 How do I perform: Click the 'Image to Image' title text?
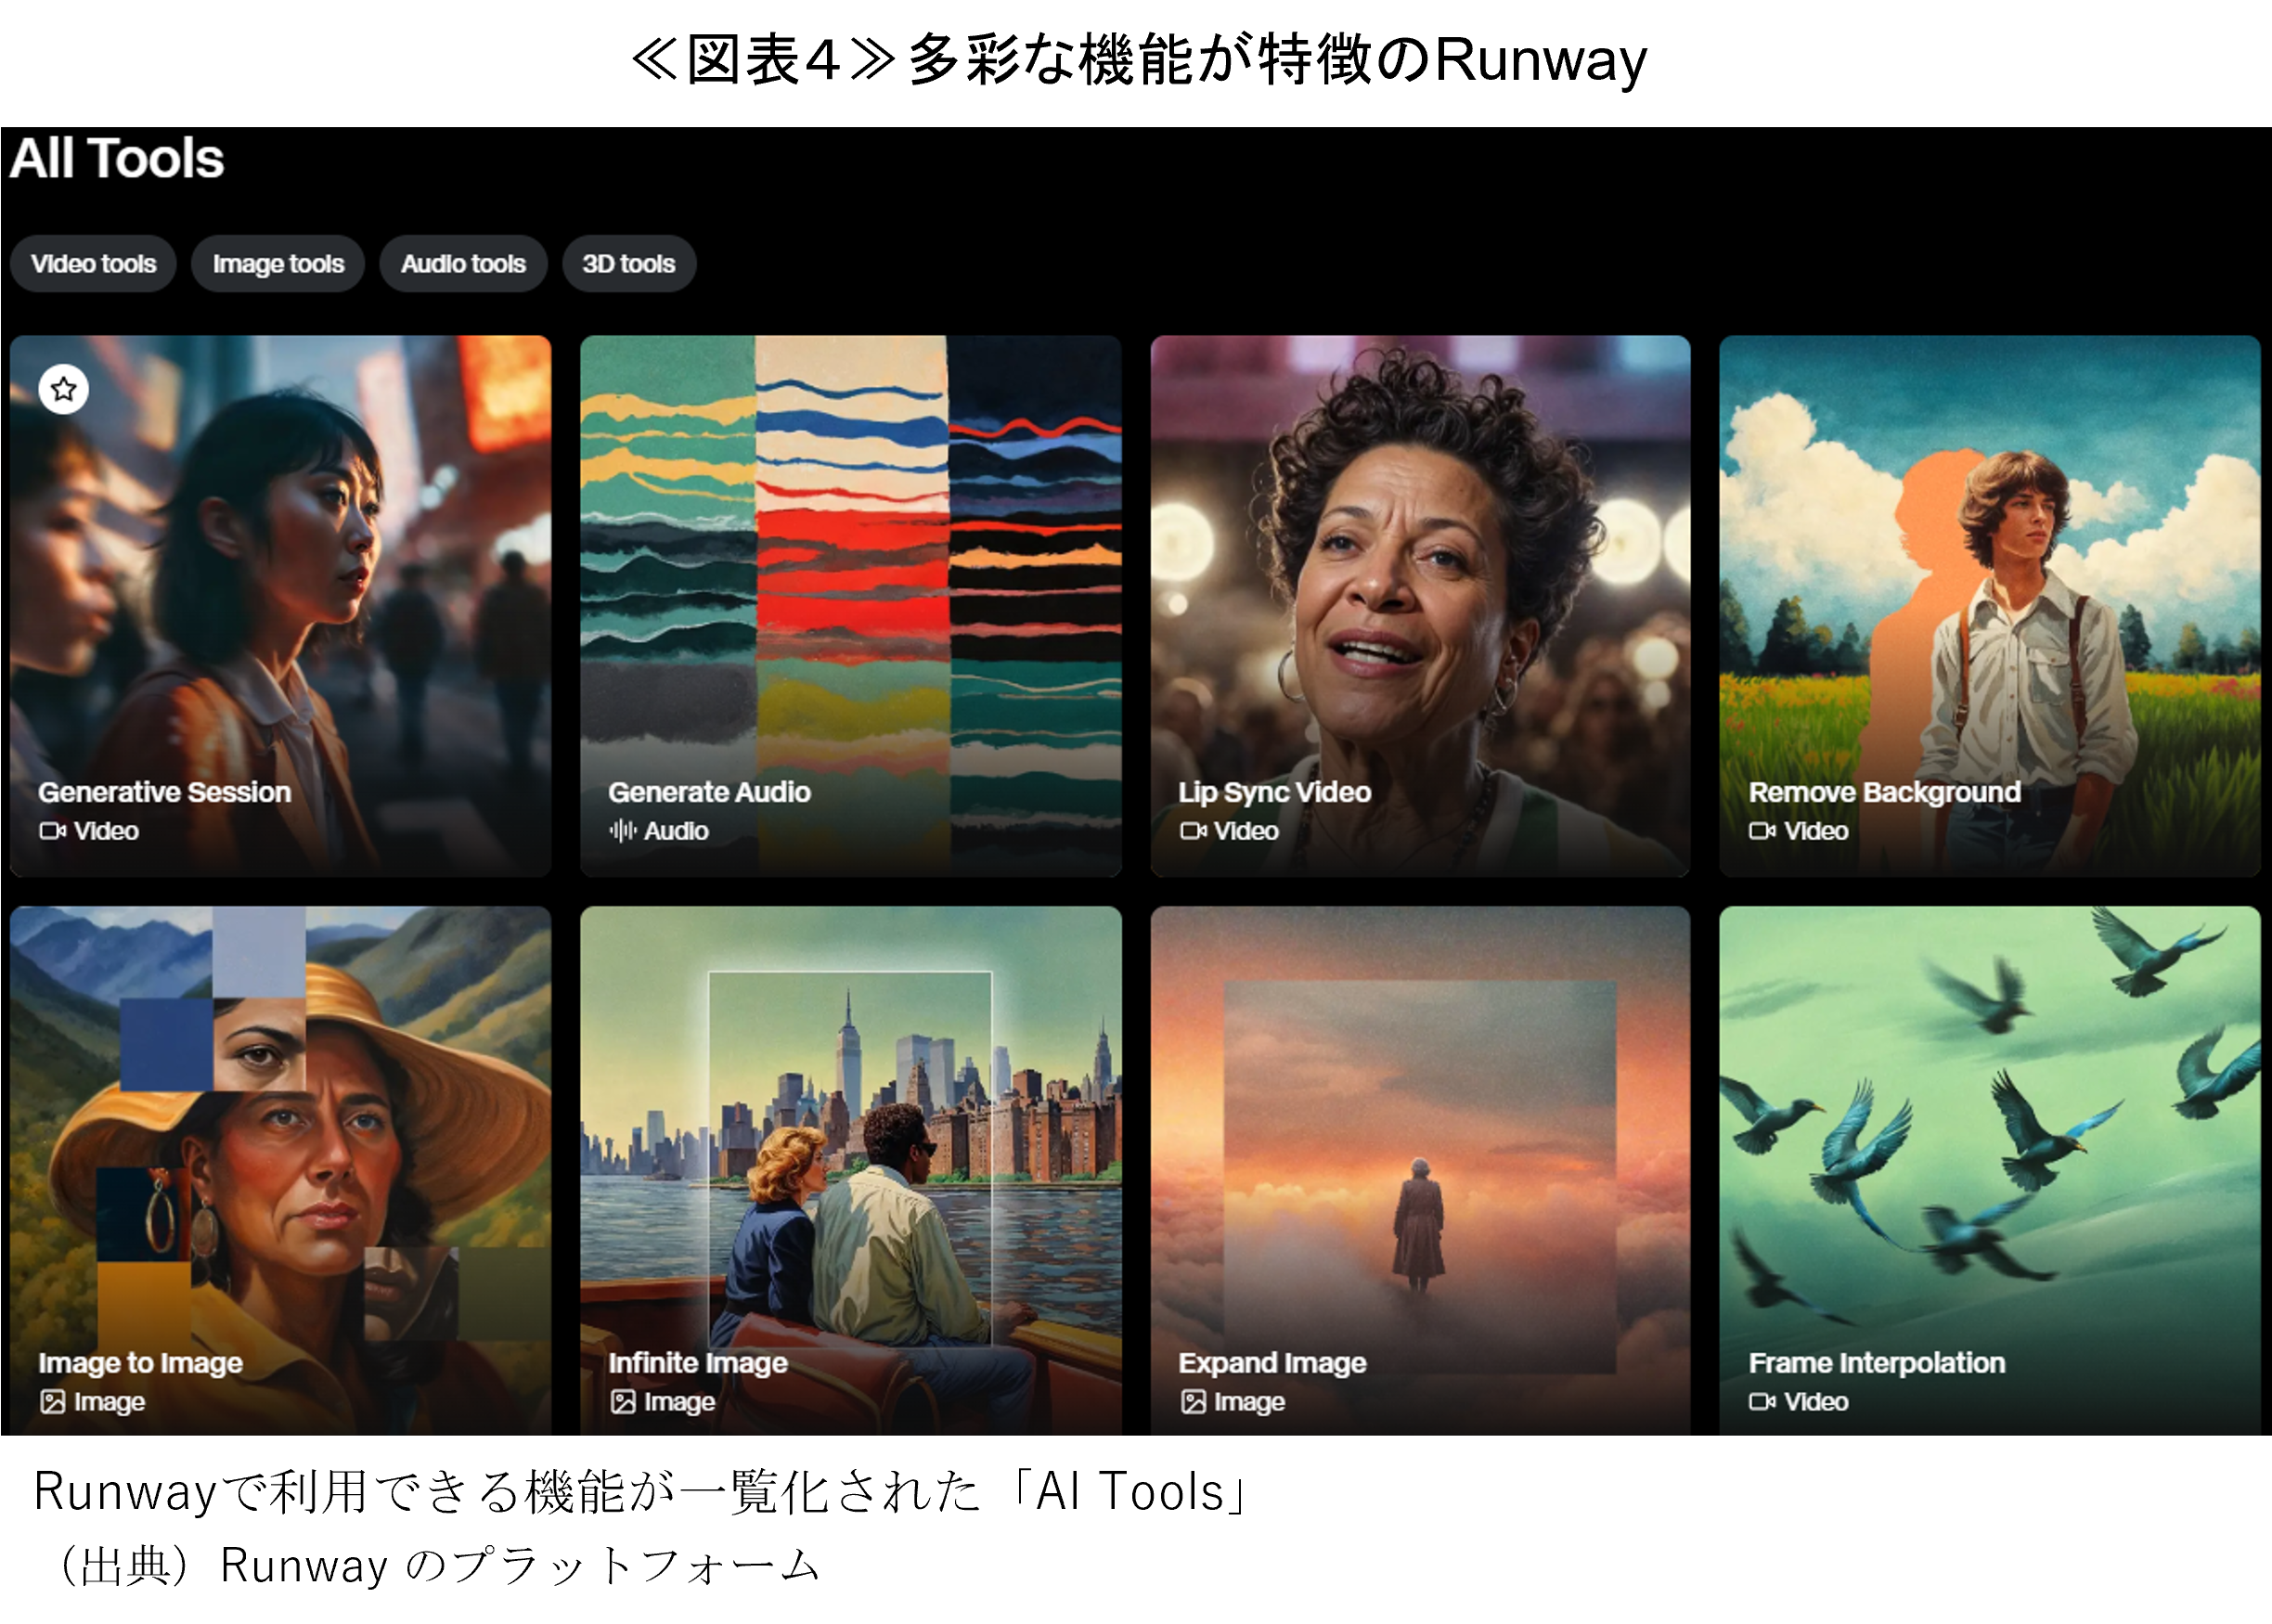[141, 1363]
